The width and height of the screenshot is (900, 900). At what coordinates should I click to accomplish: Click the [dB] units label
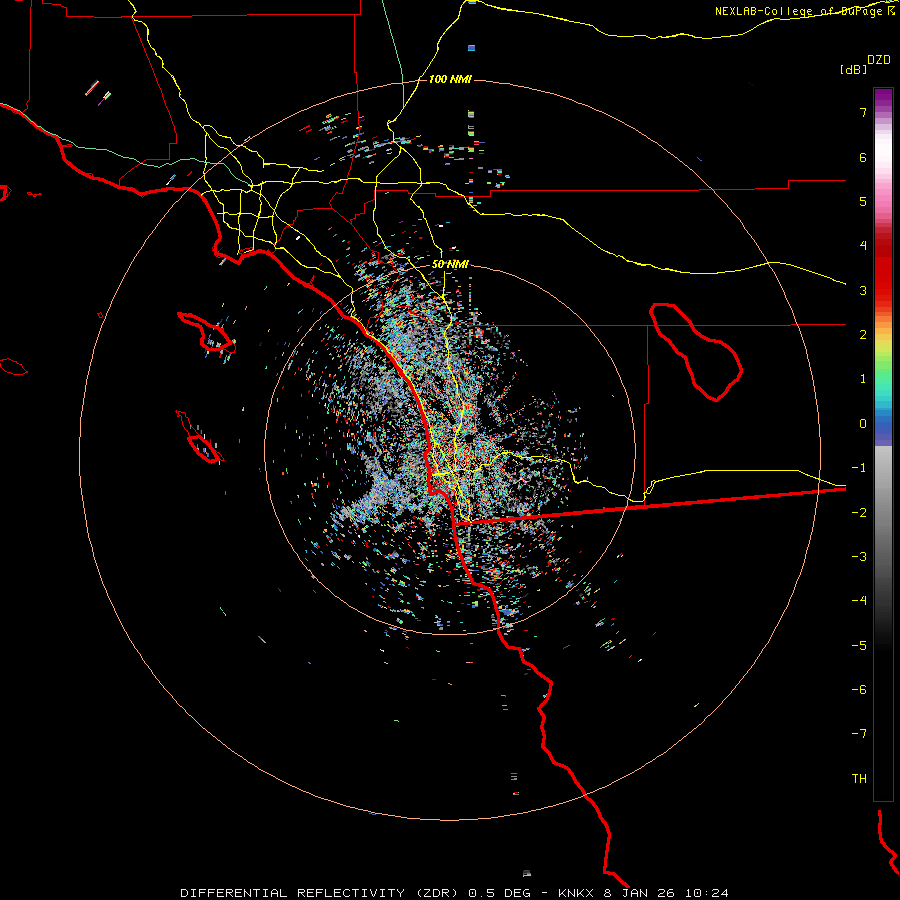click(x=854, y=69)
